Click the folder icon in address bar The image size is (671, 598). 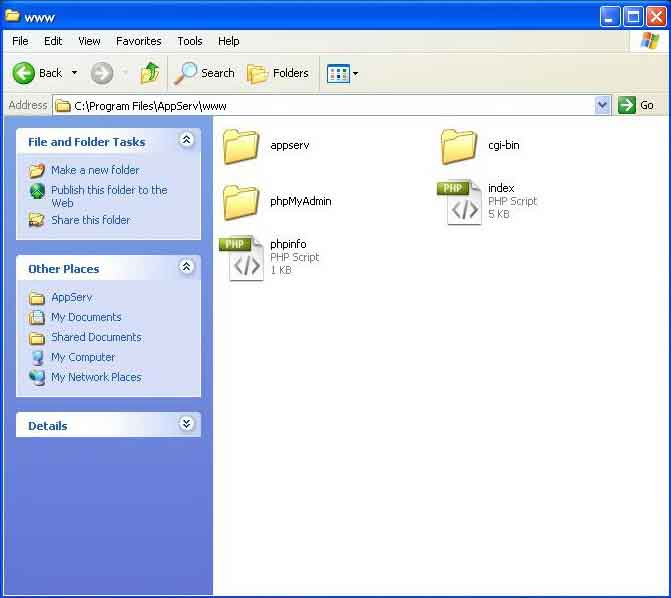coord(62,105)
